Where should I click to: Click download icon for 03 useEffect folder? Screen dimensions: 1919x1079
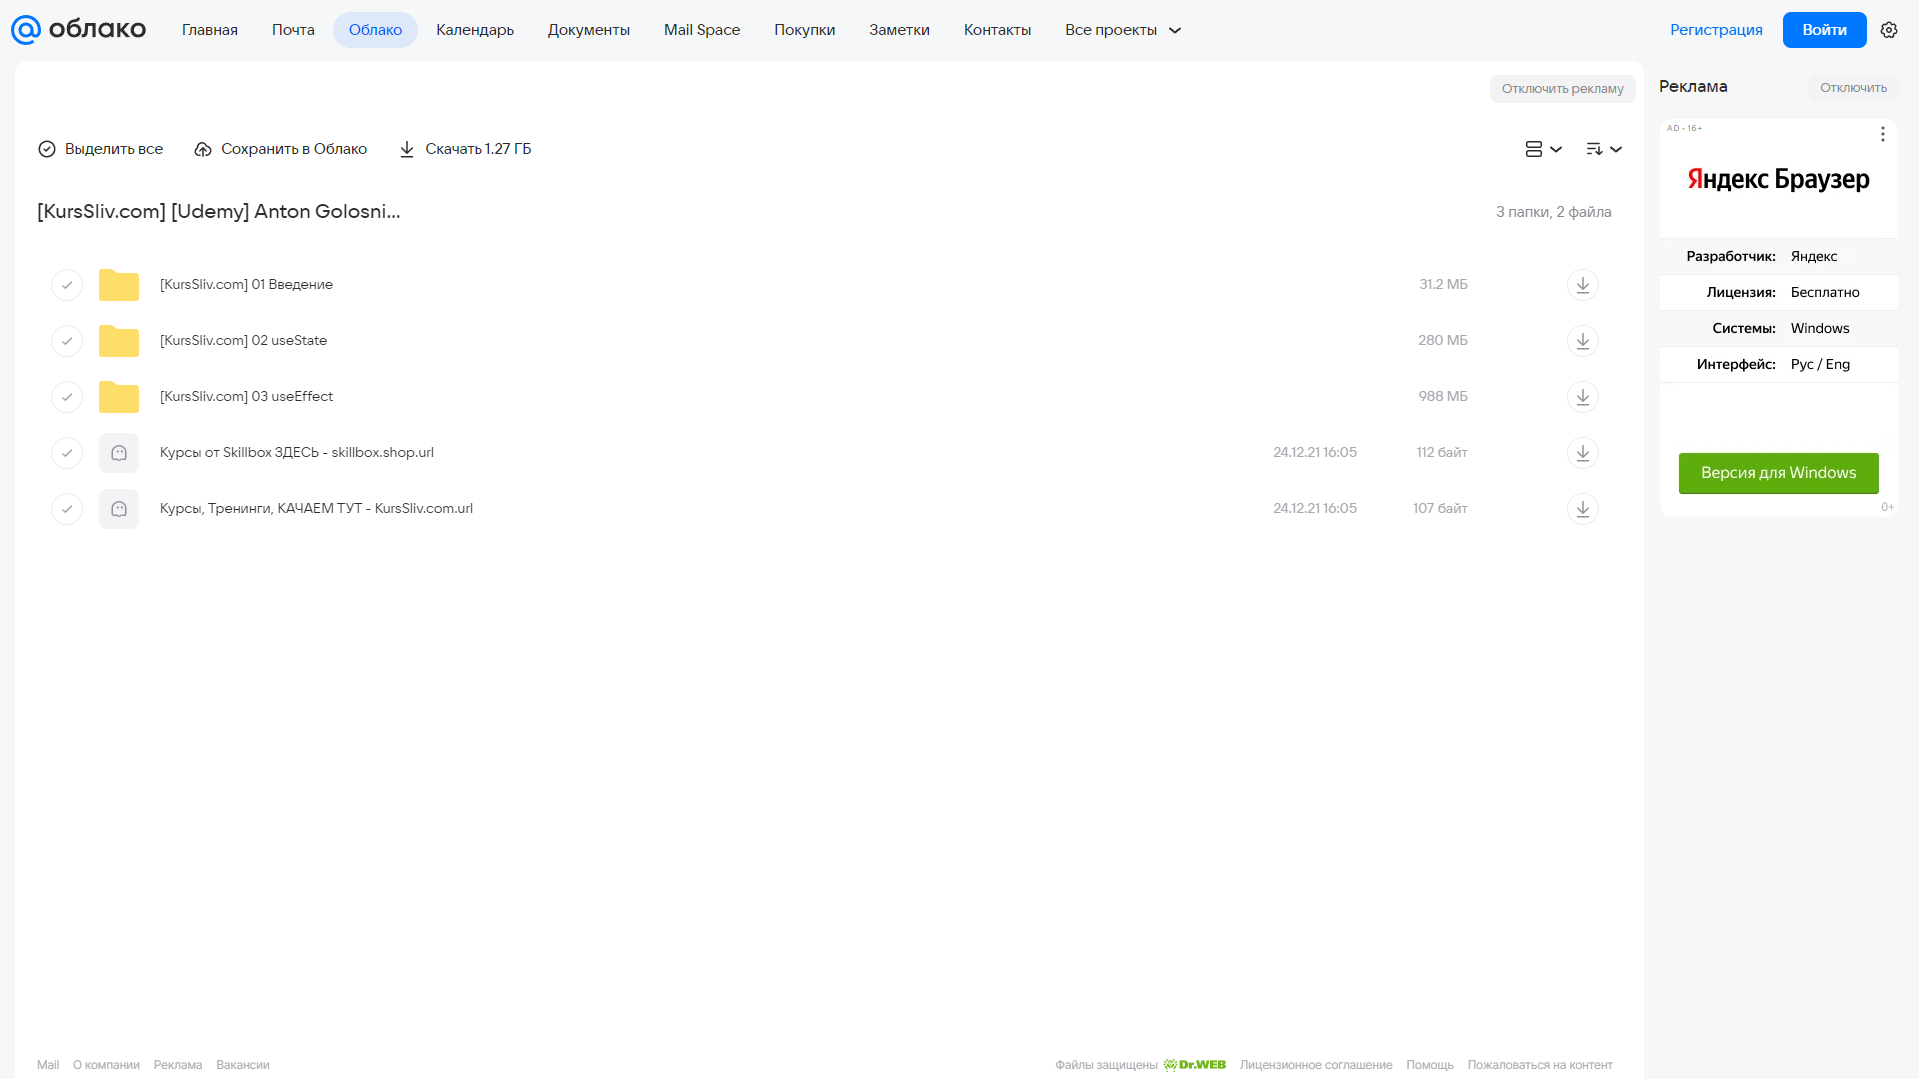(1582, 397)
